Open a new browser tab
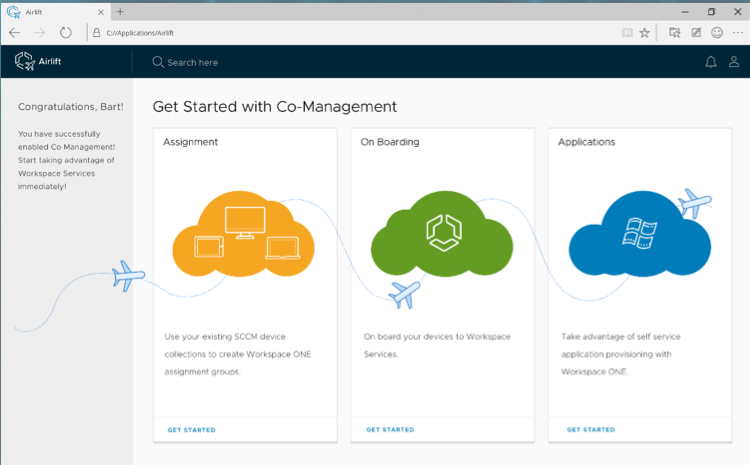 [120, 11]
